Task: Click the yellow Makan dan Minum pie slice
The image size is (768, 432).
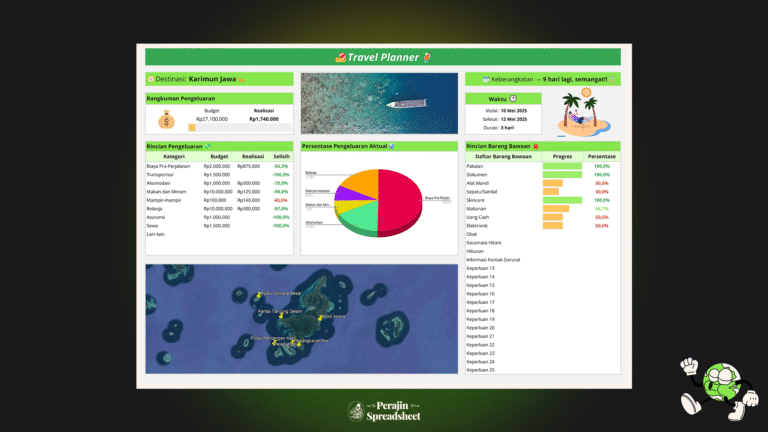Action: pyautogui.click(x=349, y=207)
